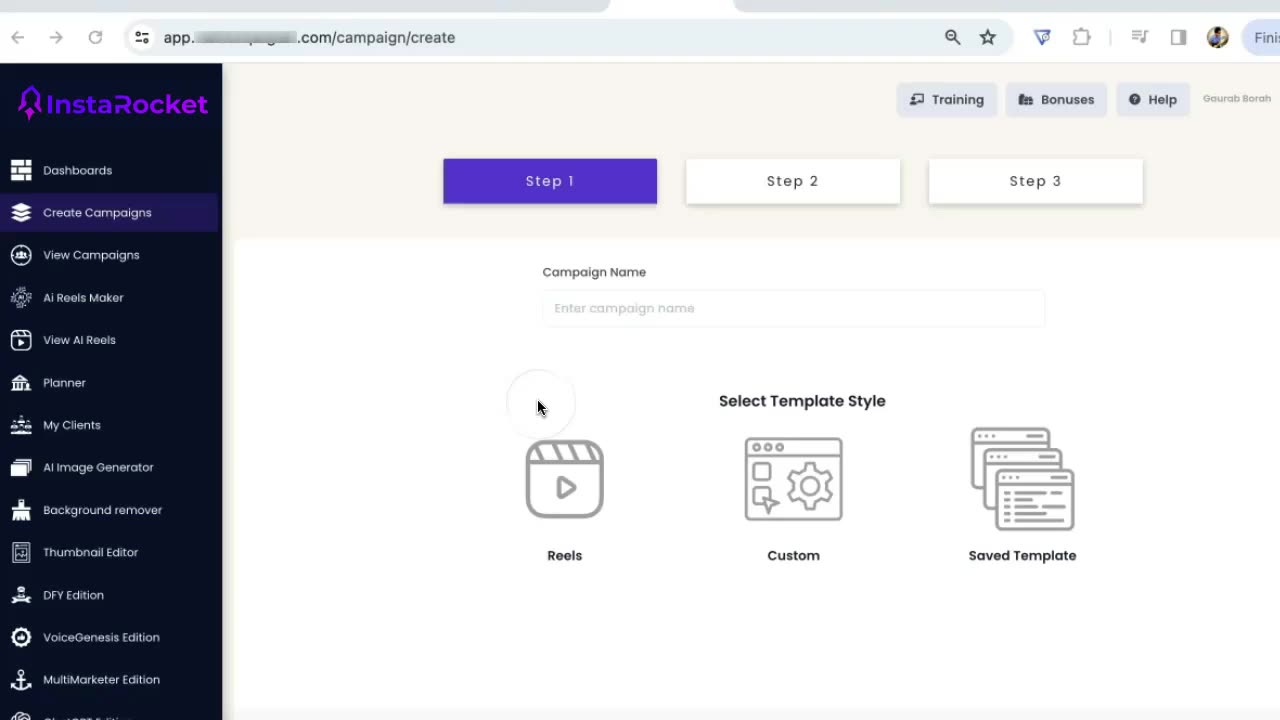Screen dimensions: 1280x720
Task: Click the Gaurab Borah account name
Action: point(1237,99)
